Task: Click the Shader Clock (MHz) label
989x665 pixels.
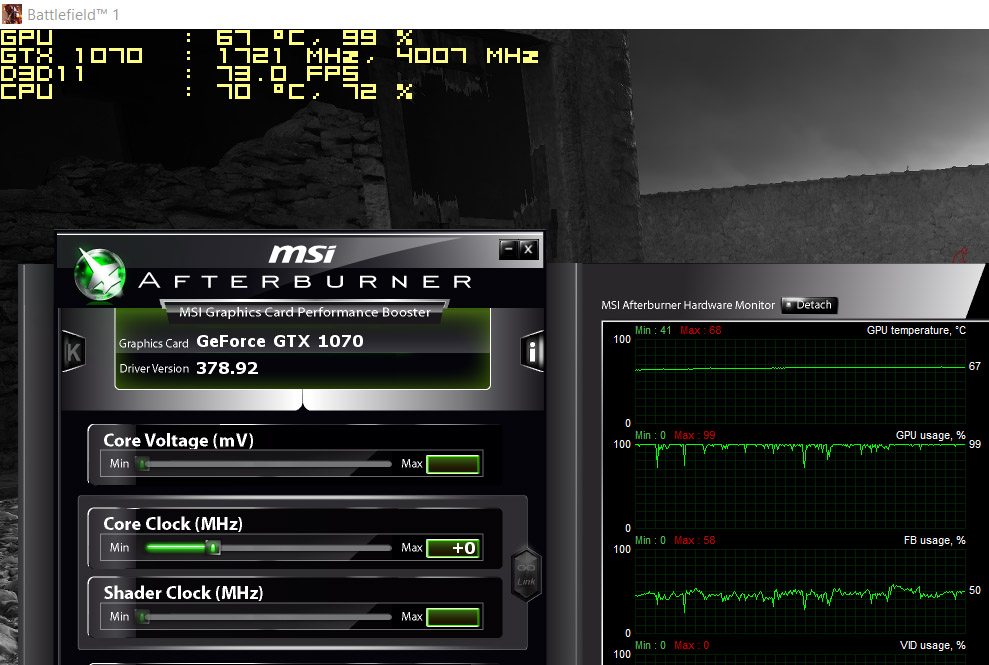Action: [183, 593]
